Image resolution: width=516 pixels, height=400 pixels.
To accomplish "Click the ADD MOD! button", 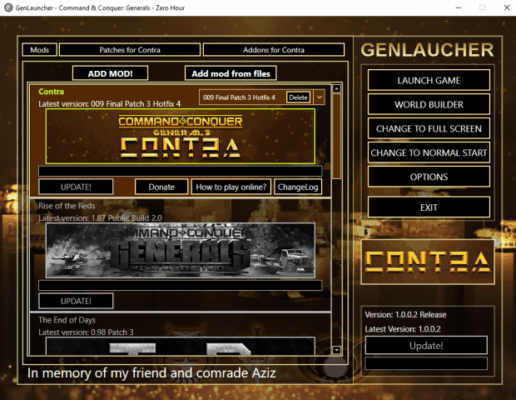I will point(110,73).
